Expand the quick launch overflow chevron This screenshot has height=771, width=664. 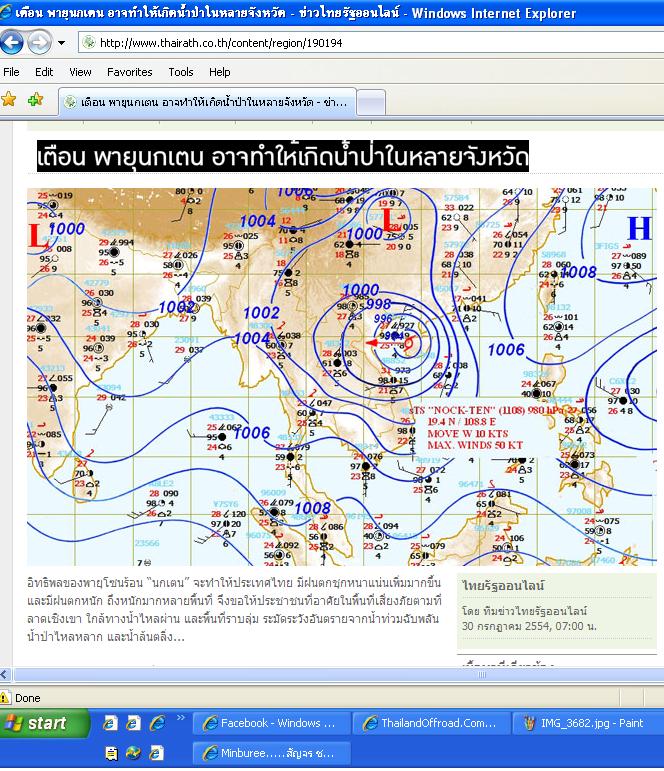click(x=182, y=718)
